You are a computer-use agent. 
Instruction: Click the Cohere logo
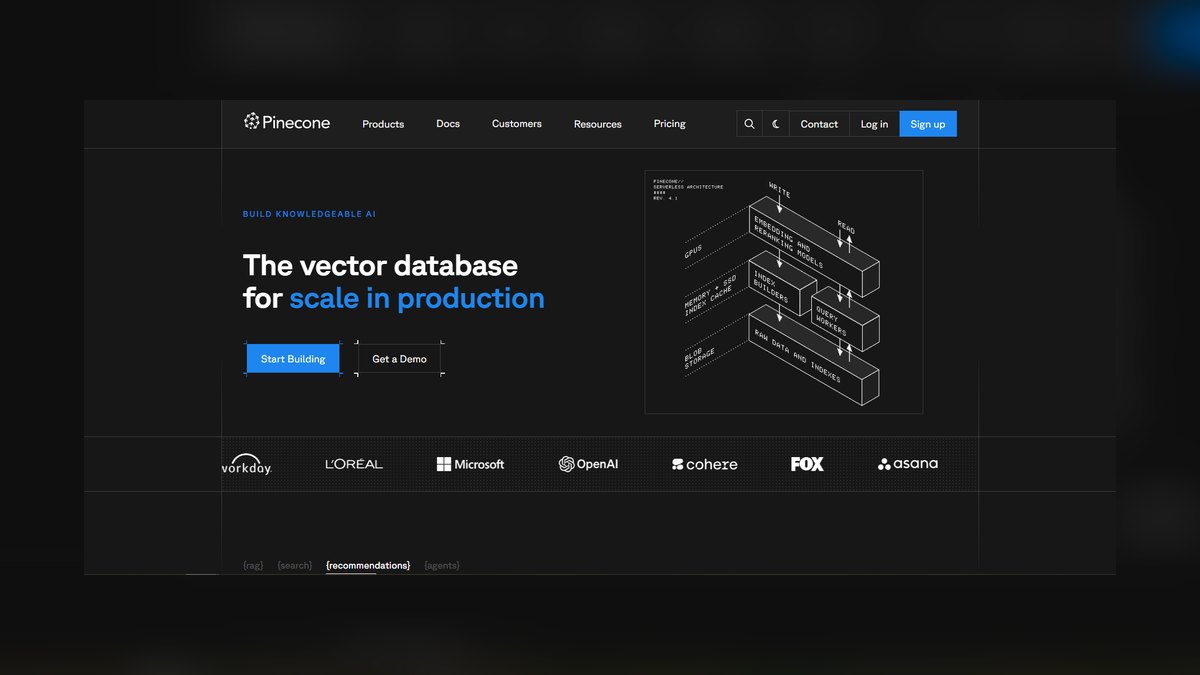705,464
